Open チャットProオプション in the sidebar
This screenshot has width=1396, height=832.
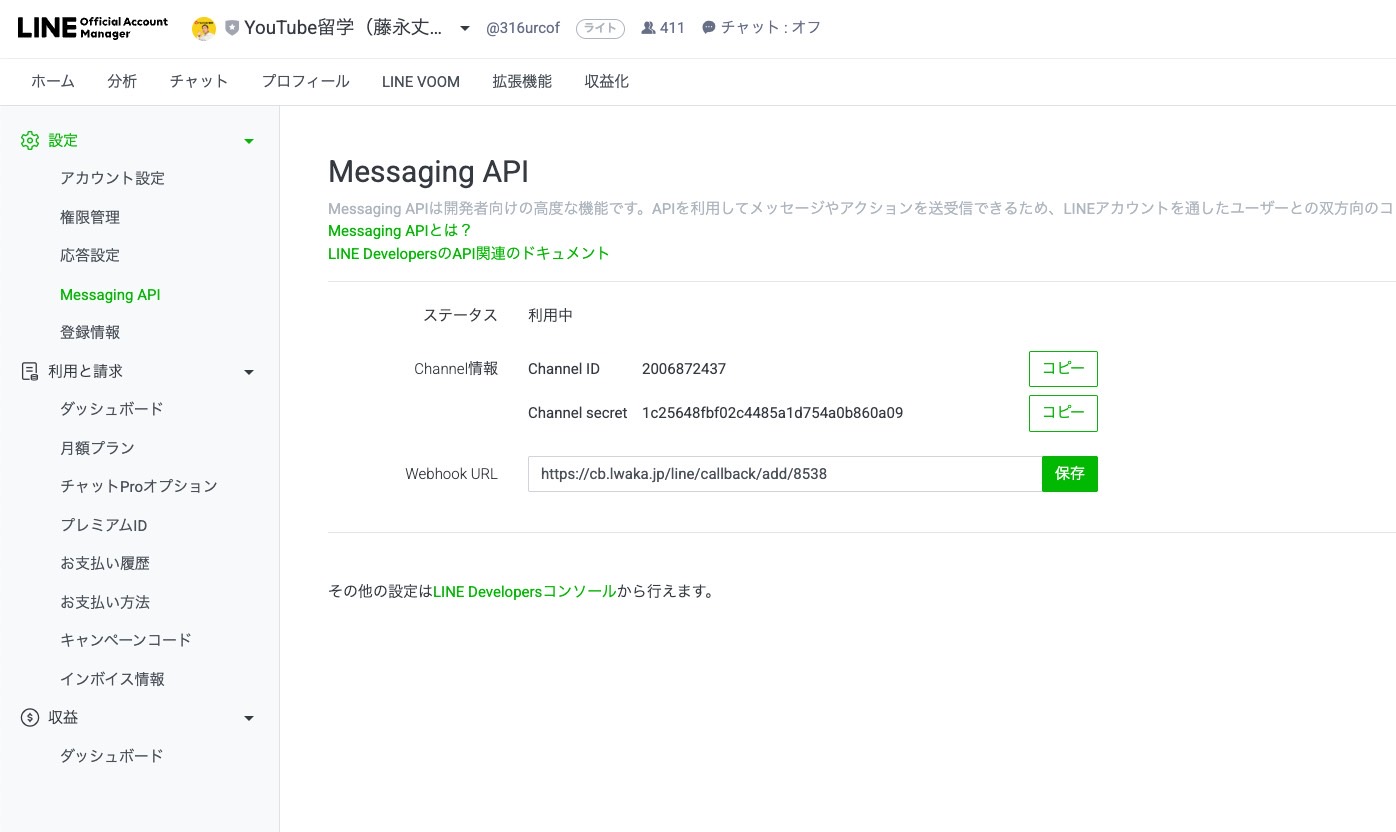click(x=138, y=486)
